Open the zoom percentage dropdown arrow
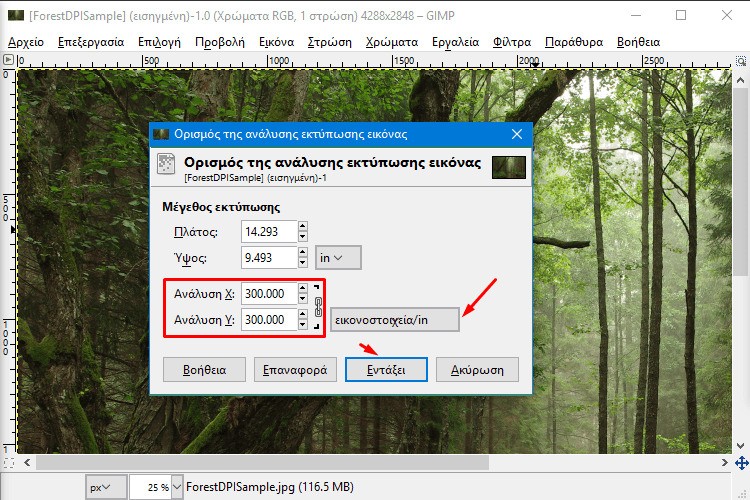Screen dimensions: 750x500 pos(177,487)
